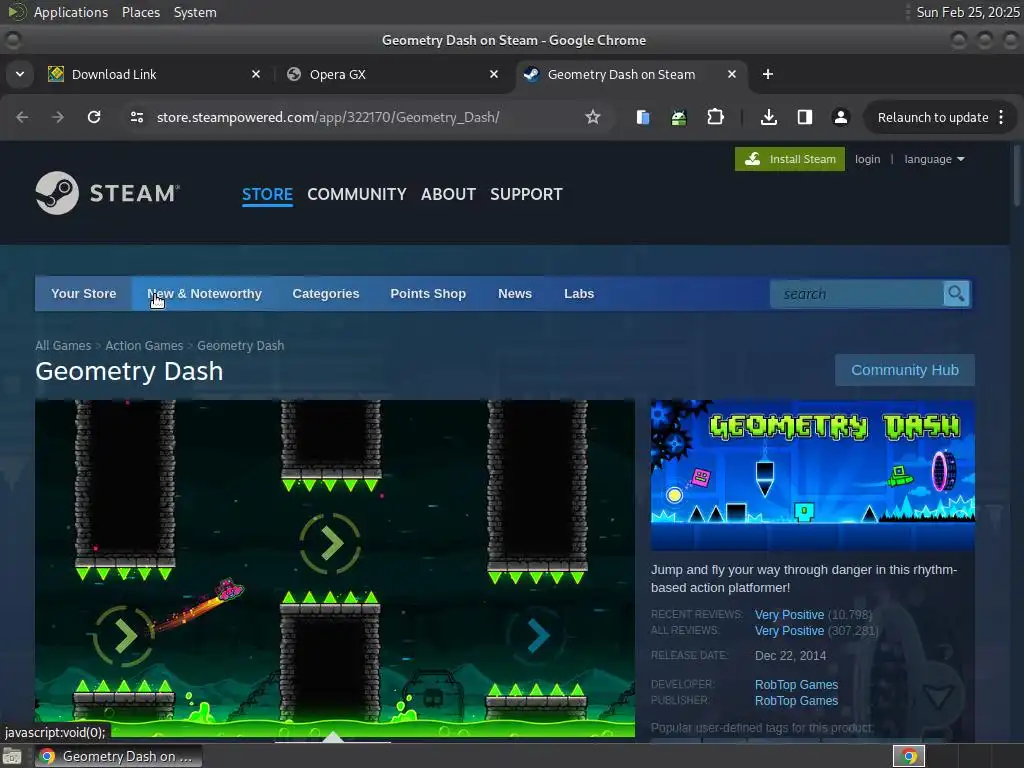Expand the New & Noteworthy store menu
This screenshot has width=1024, height=768.
coord(204,294)
